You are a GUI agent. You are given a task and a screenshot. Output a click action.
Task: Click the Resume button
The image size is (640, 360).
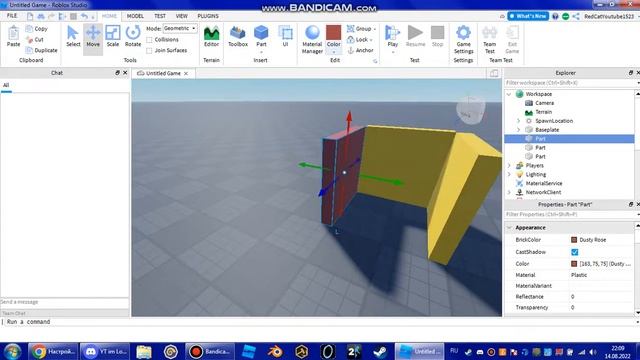pyautogui.click(x=416, y=36)
